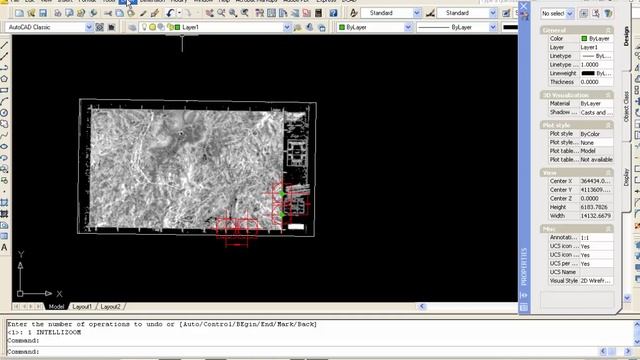
Task: Click the Help question mark icon
Action: coord(333,13)
